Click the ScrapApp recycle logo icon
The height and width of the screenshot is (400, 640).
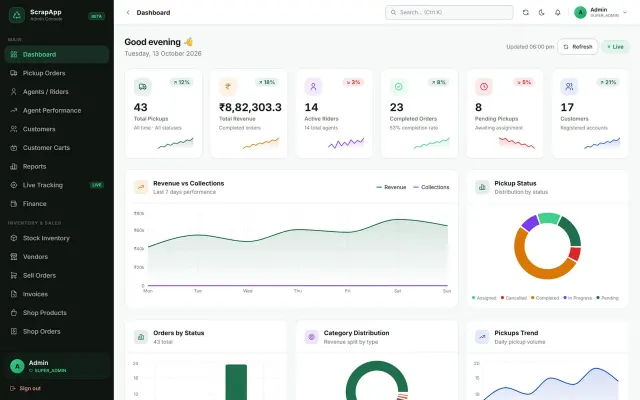[x=17, y=15]
